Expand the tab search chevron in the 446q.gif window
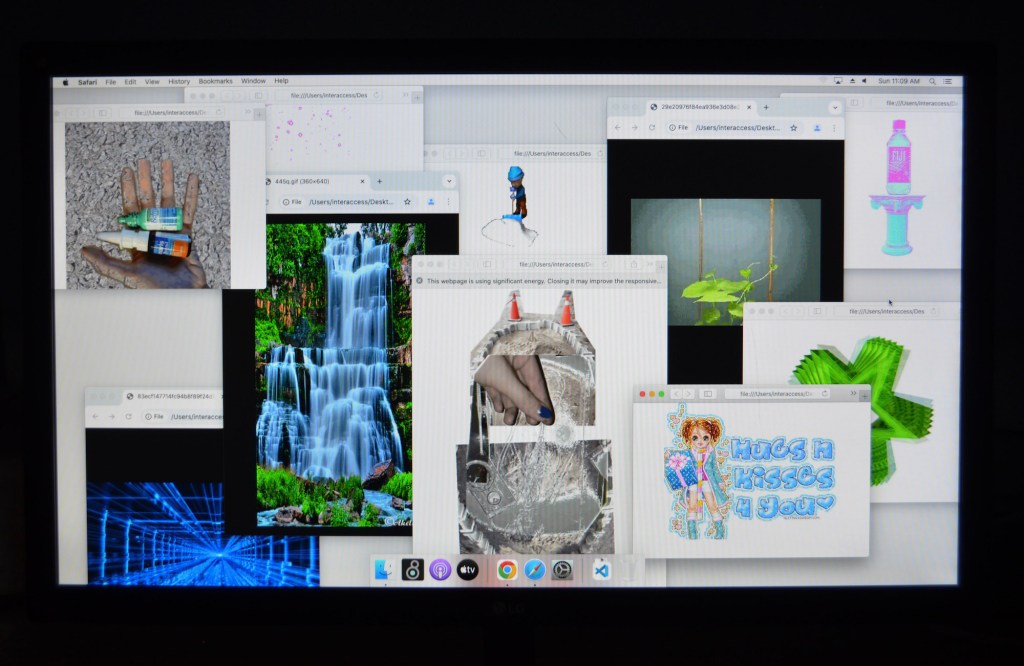This screenshot has height=666, width=1024. click(x=449, y=181)
